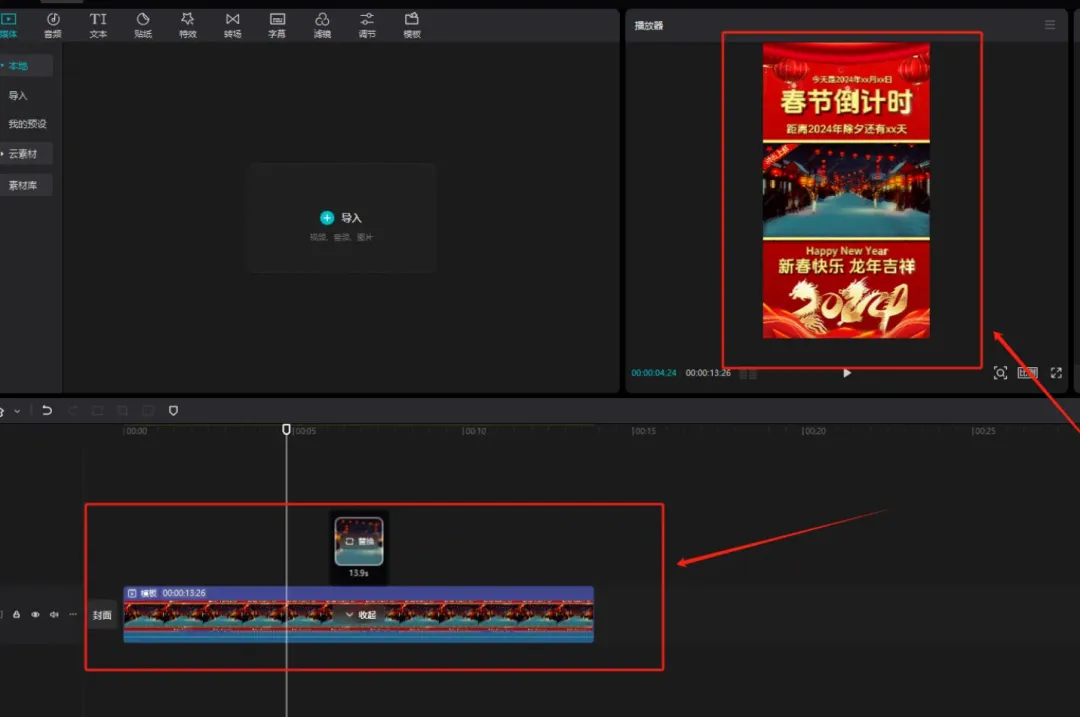Click 替换 replace on the clip thumbnail
This screenshot has width=1080, height=717.
(x=359, y=541)
